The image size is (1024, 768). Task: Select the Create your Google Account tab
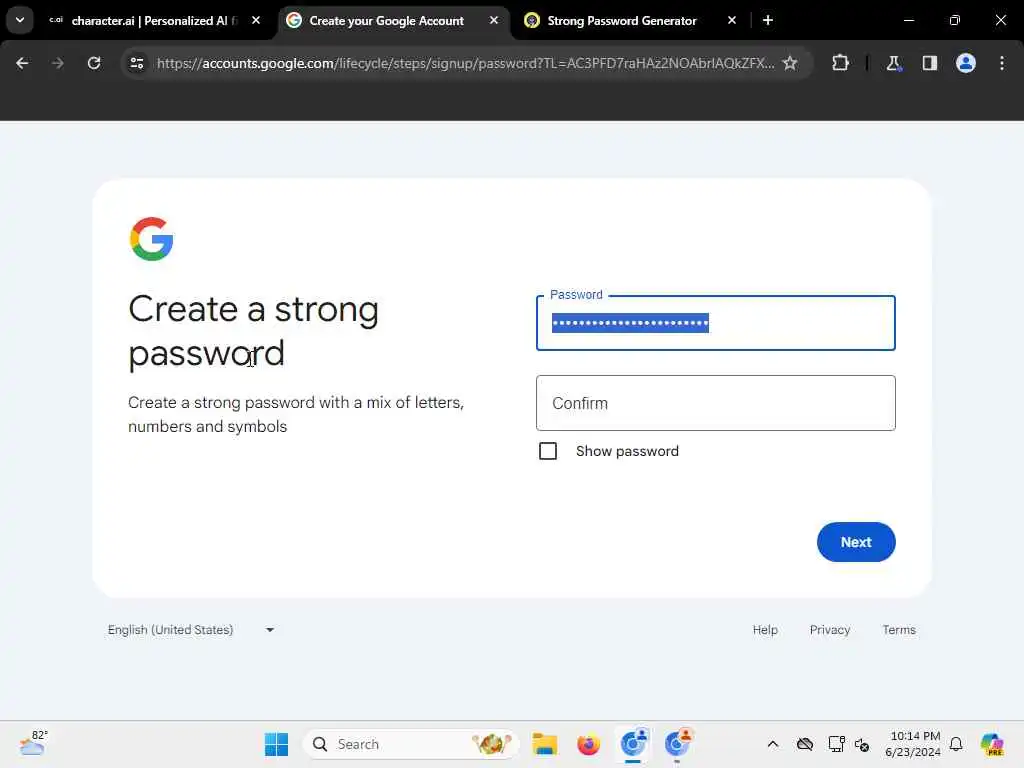coord(394,21)
